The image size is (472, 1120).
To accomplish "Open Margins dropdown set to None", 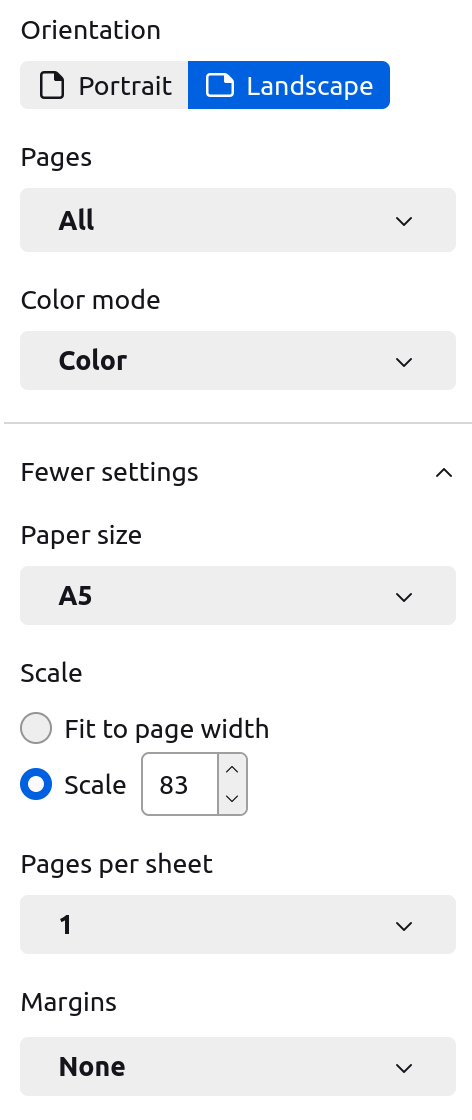I will click(x=238, y=1066).
